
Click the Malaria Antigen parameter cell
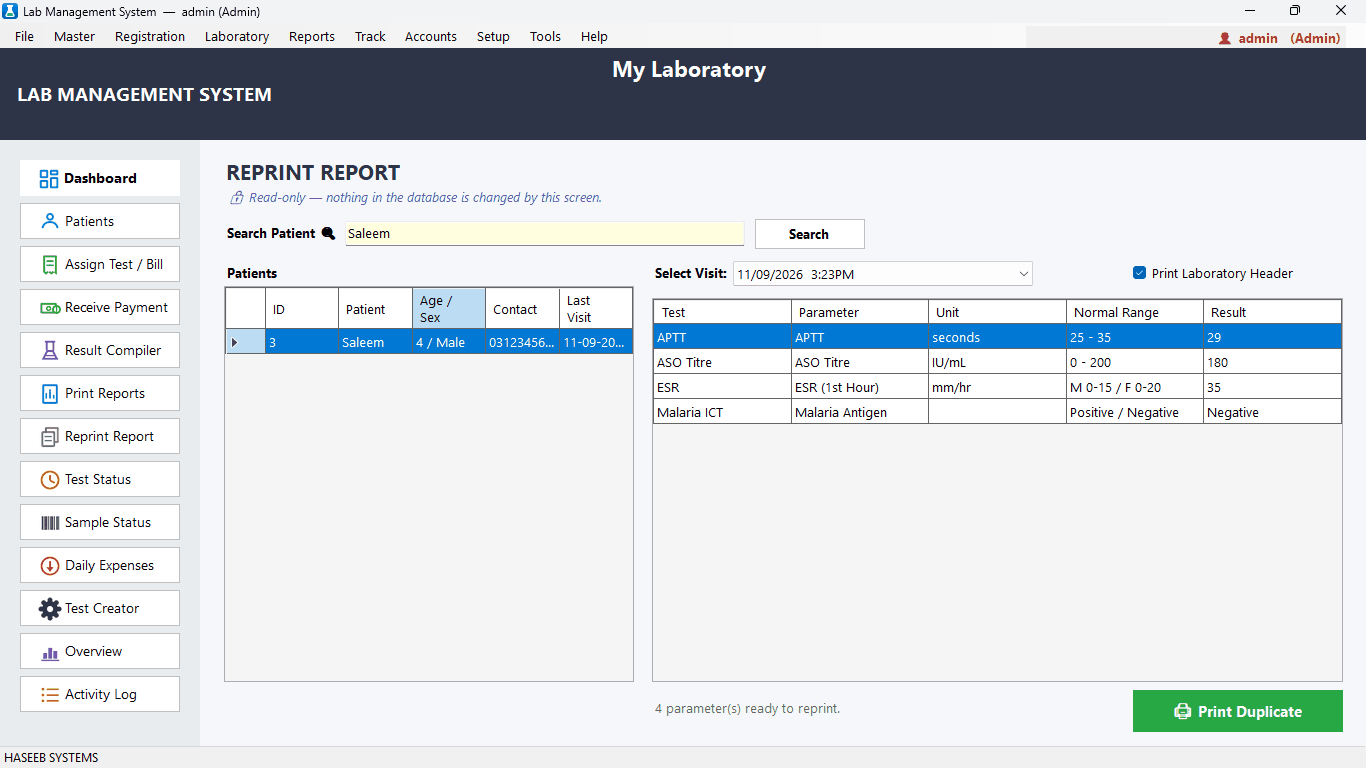click(860, 412)
